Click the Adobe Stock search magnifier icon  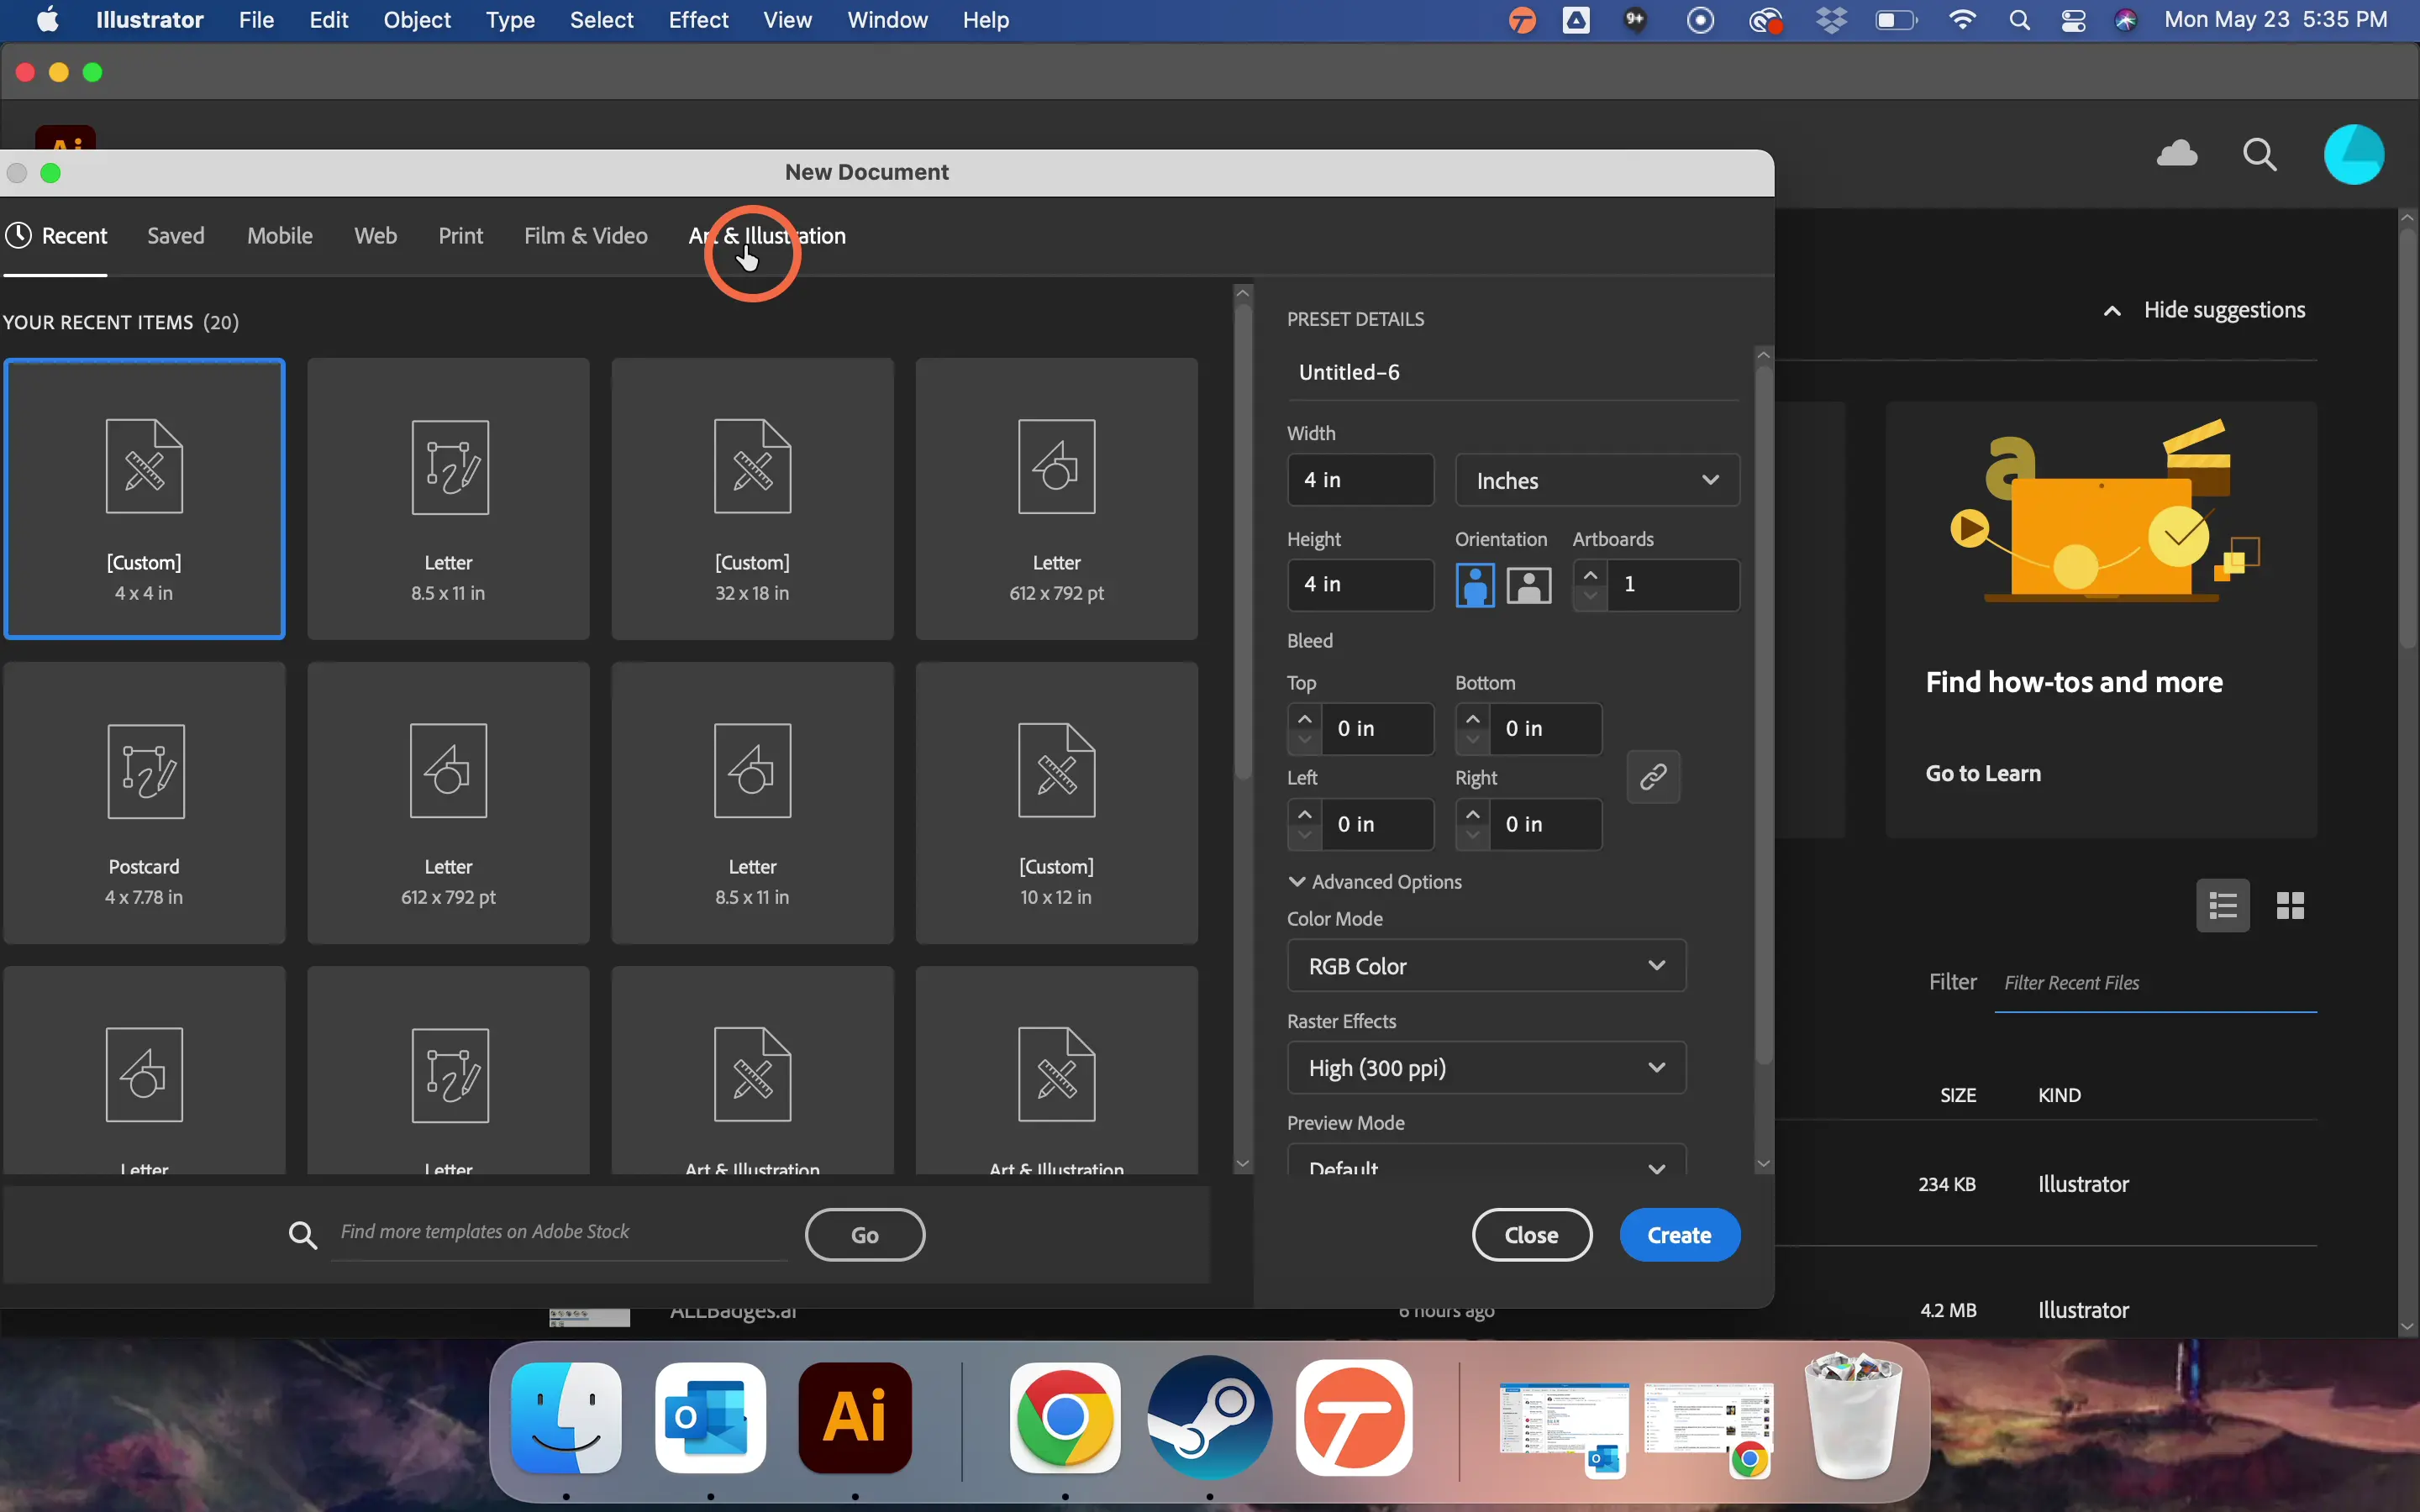[303, 1235]
